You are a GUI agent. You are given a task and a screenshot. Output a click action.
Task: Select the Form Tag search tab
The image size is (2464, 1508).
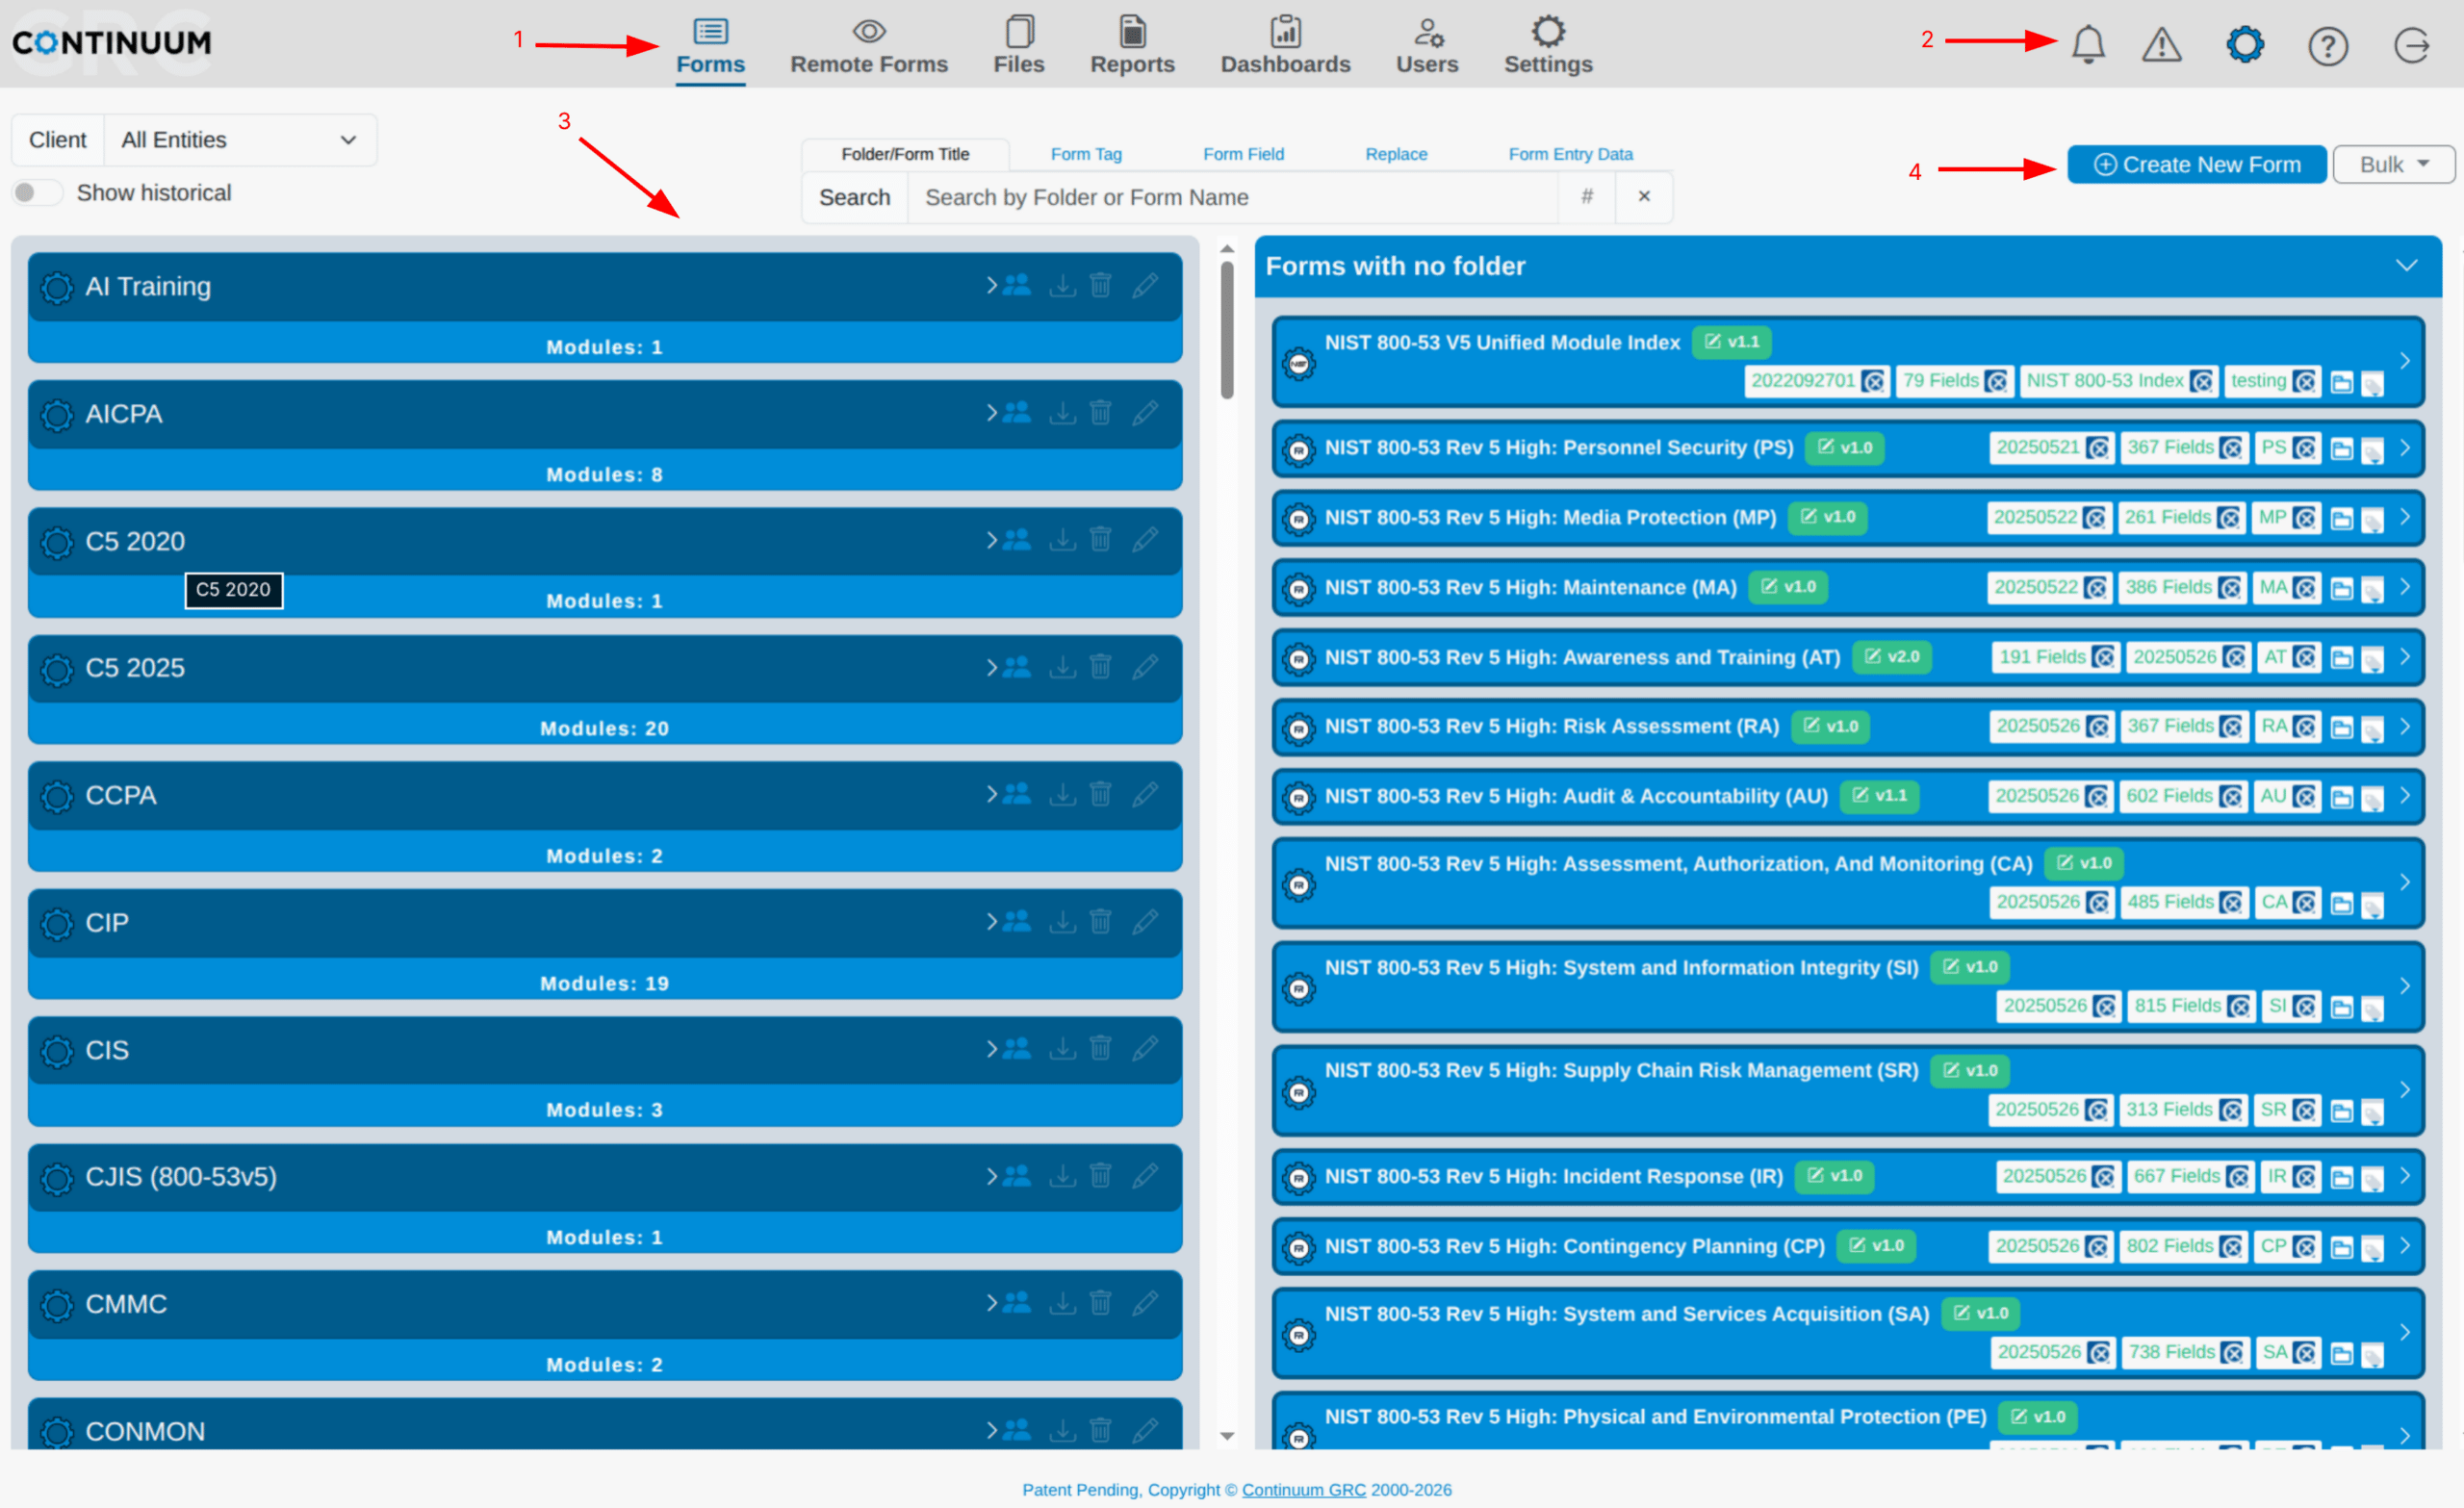click(x=1086, y=154)
